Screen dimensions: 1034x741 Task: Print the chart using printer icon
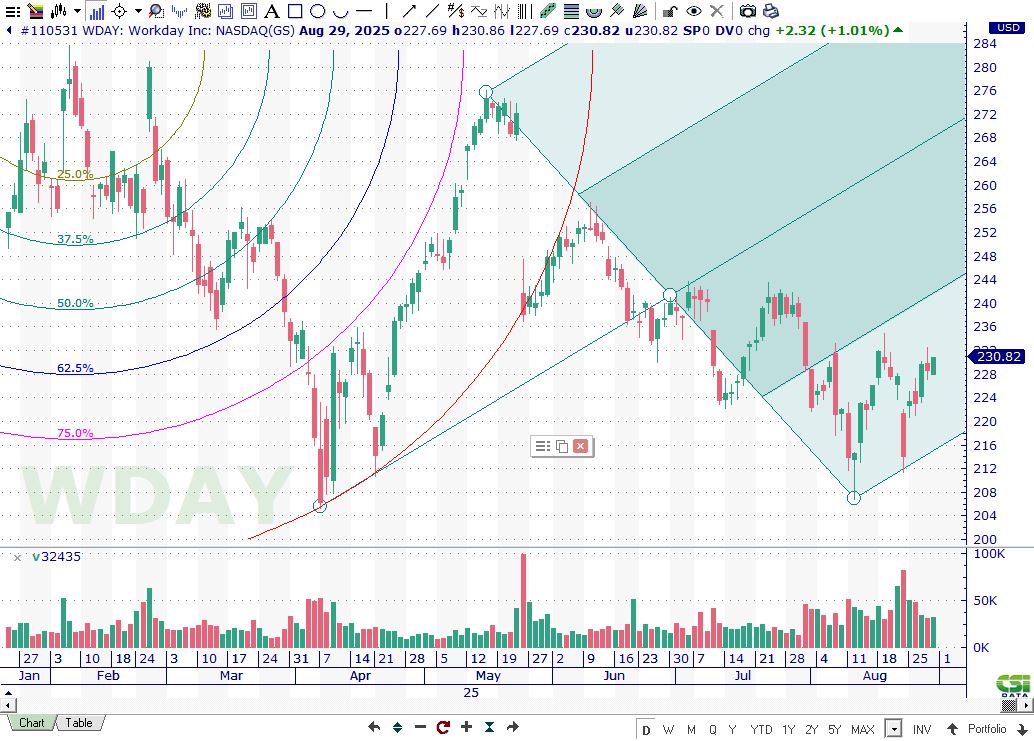coord(770,11)
